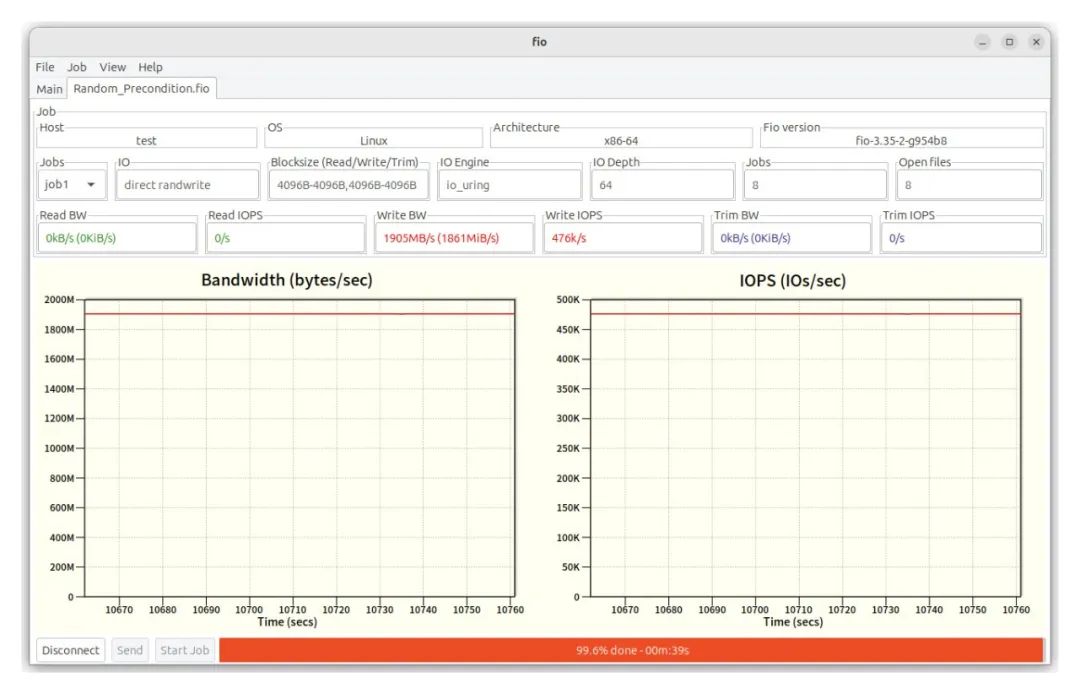1080x694 pixels.
Task: Click the IO Engine field 'io_uring'
Action: click(510, 185)
